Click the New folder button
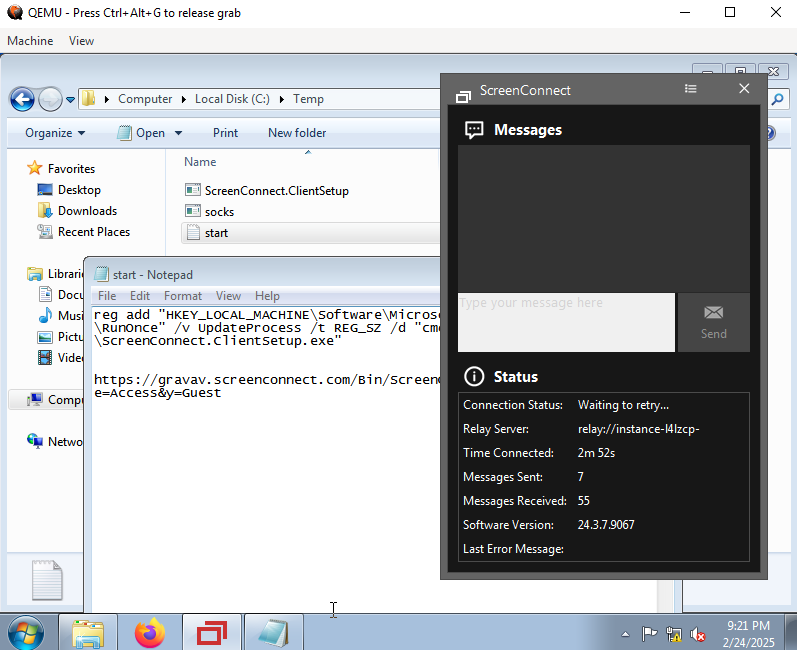 tap(297, 133)
